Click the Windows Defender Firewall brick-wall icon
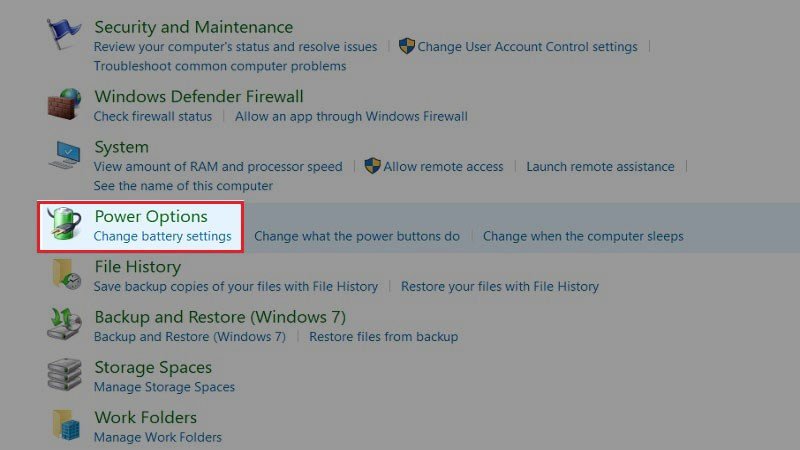The image size is (800, 450). 64,104
